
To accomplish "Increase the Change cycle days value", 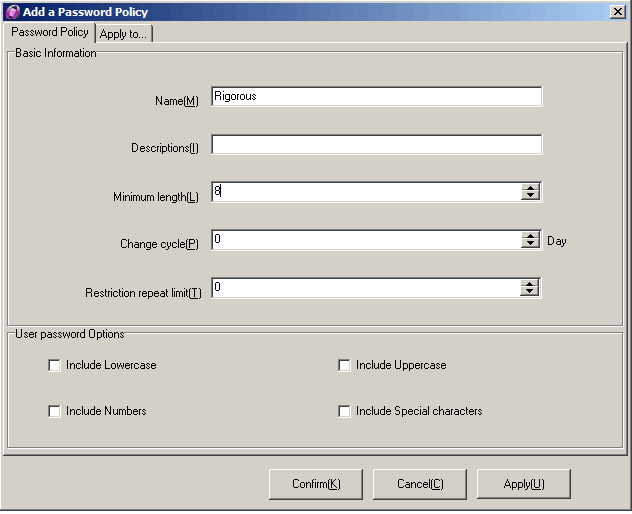I will 530,235.
